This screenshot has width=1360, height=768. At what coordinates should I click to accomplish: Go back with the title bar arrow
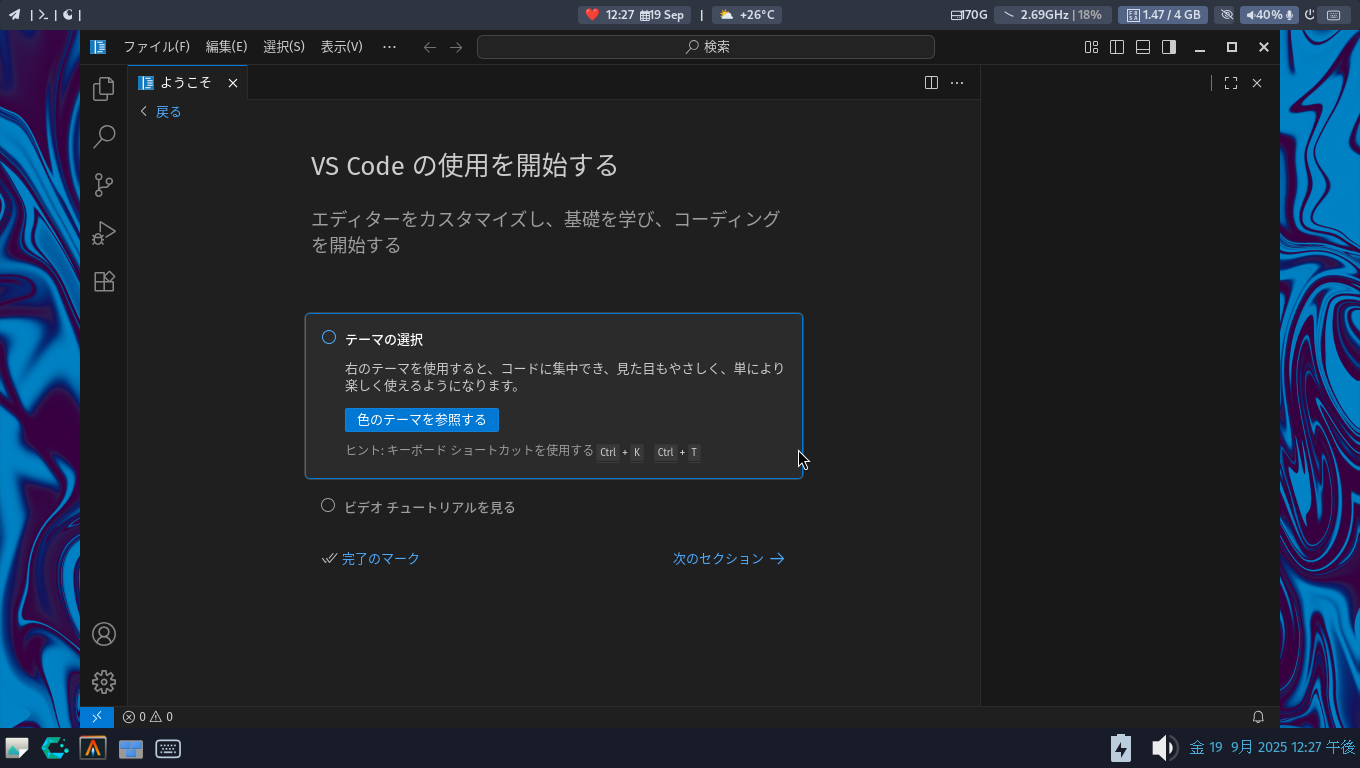point(430,47)
